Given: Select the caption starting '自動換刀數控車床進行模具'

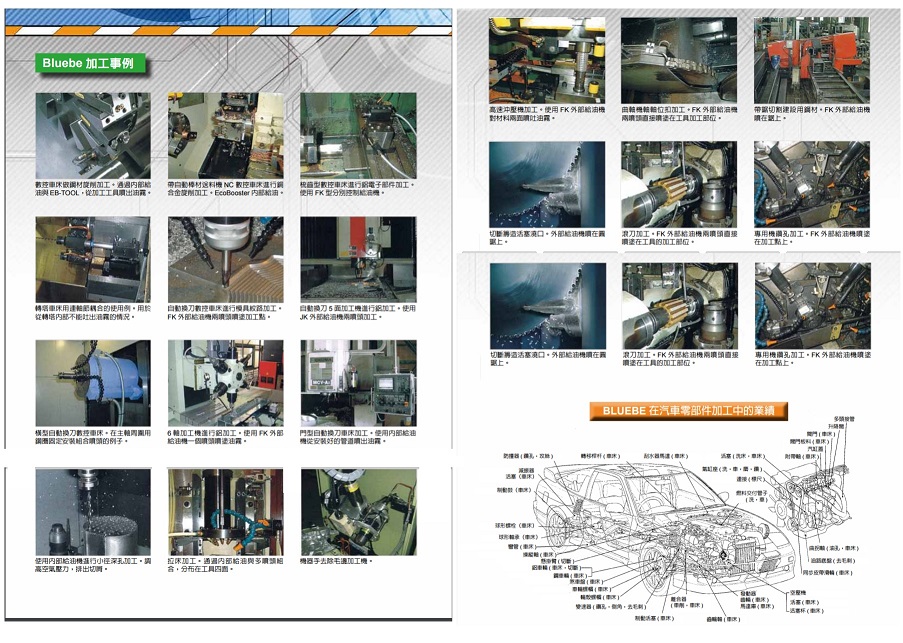Looking at the screenshot, I should pyautogui.click(x=226, y=313).
